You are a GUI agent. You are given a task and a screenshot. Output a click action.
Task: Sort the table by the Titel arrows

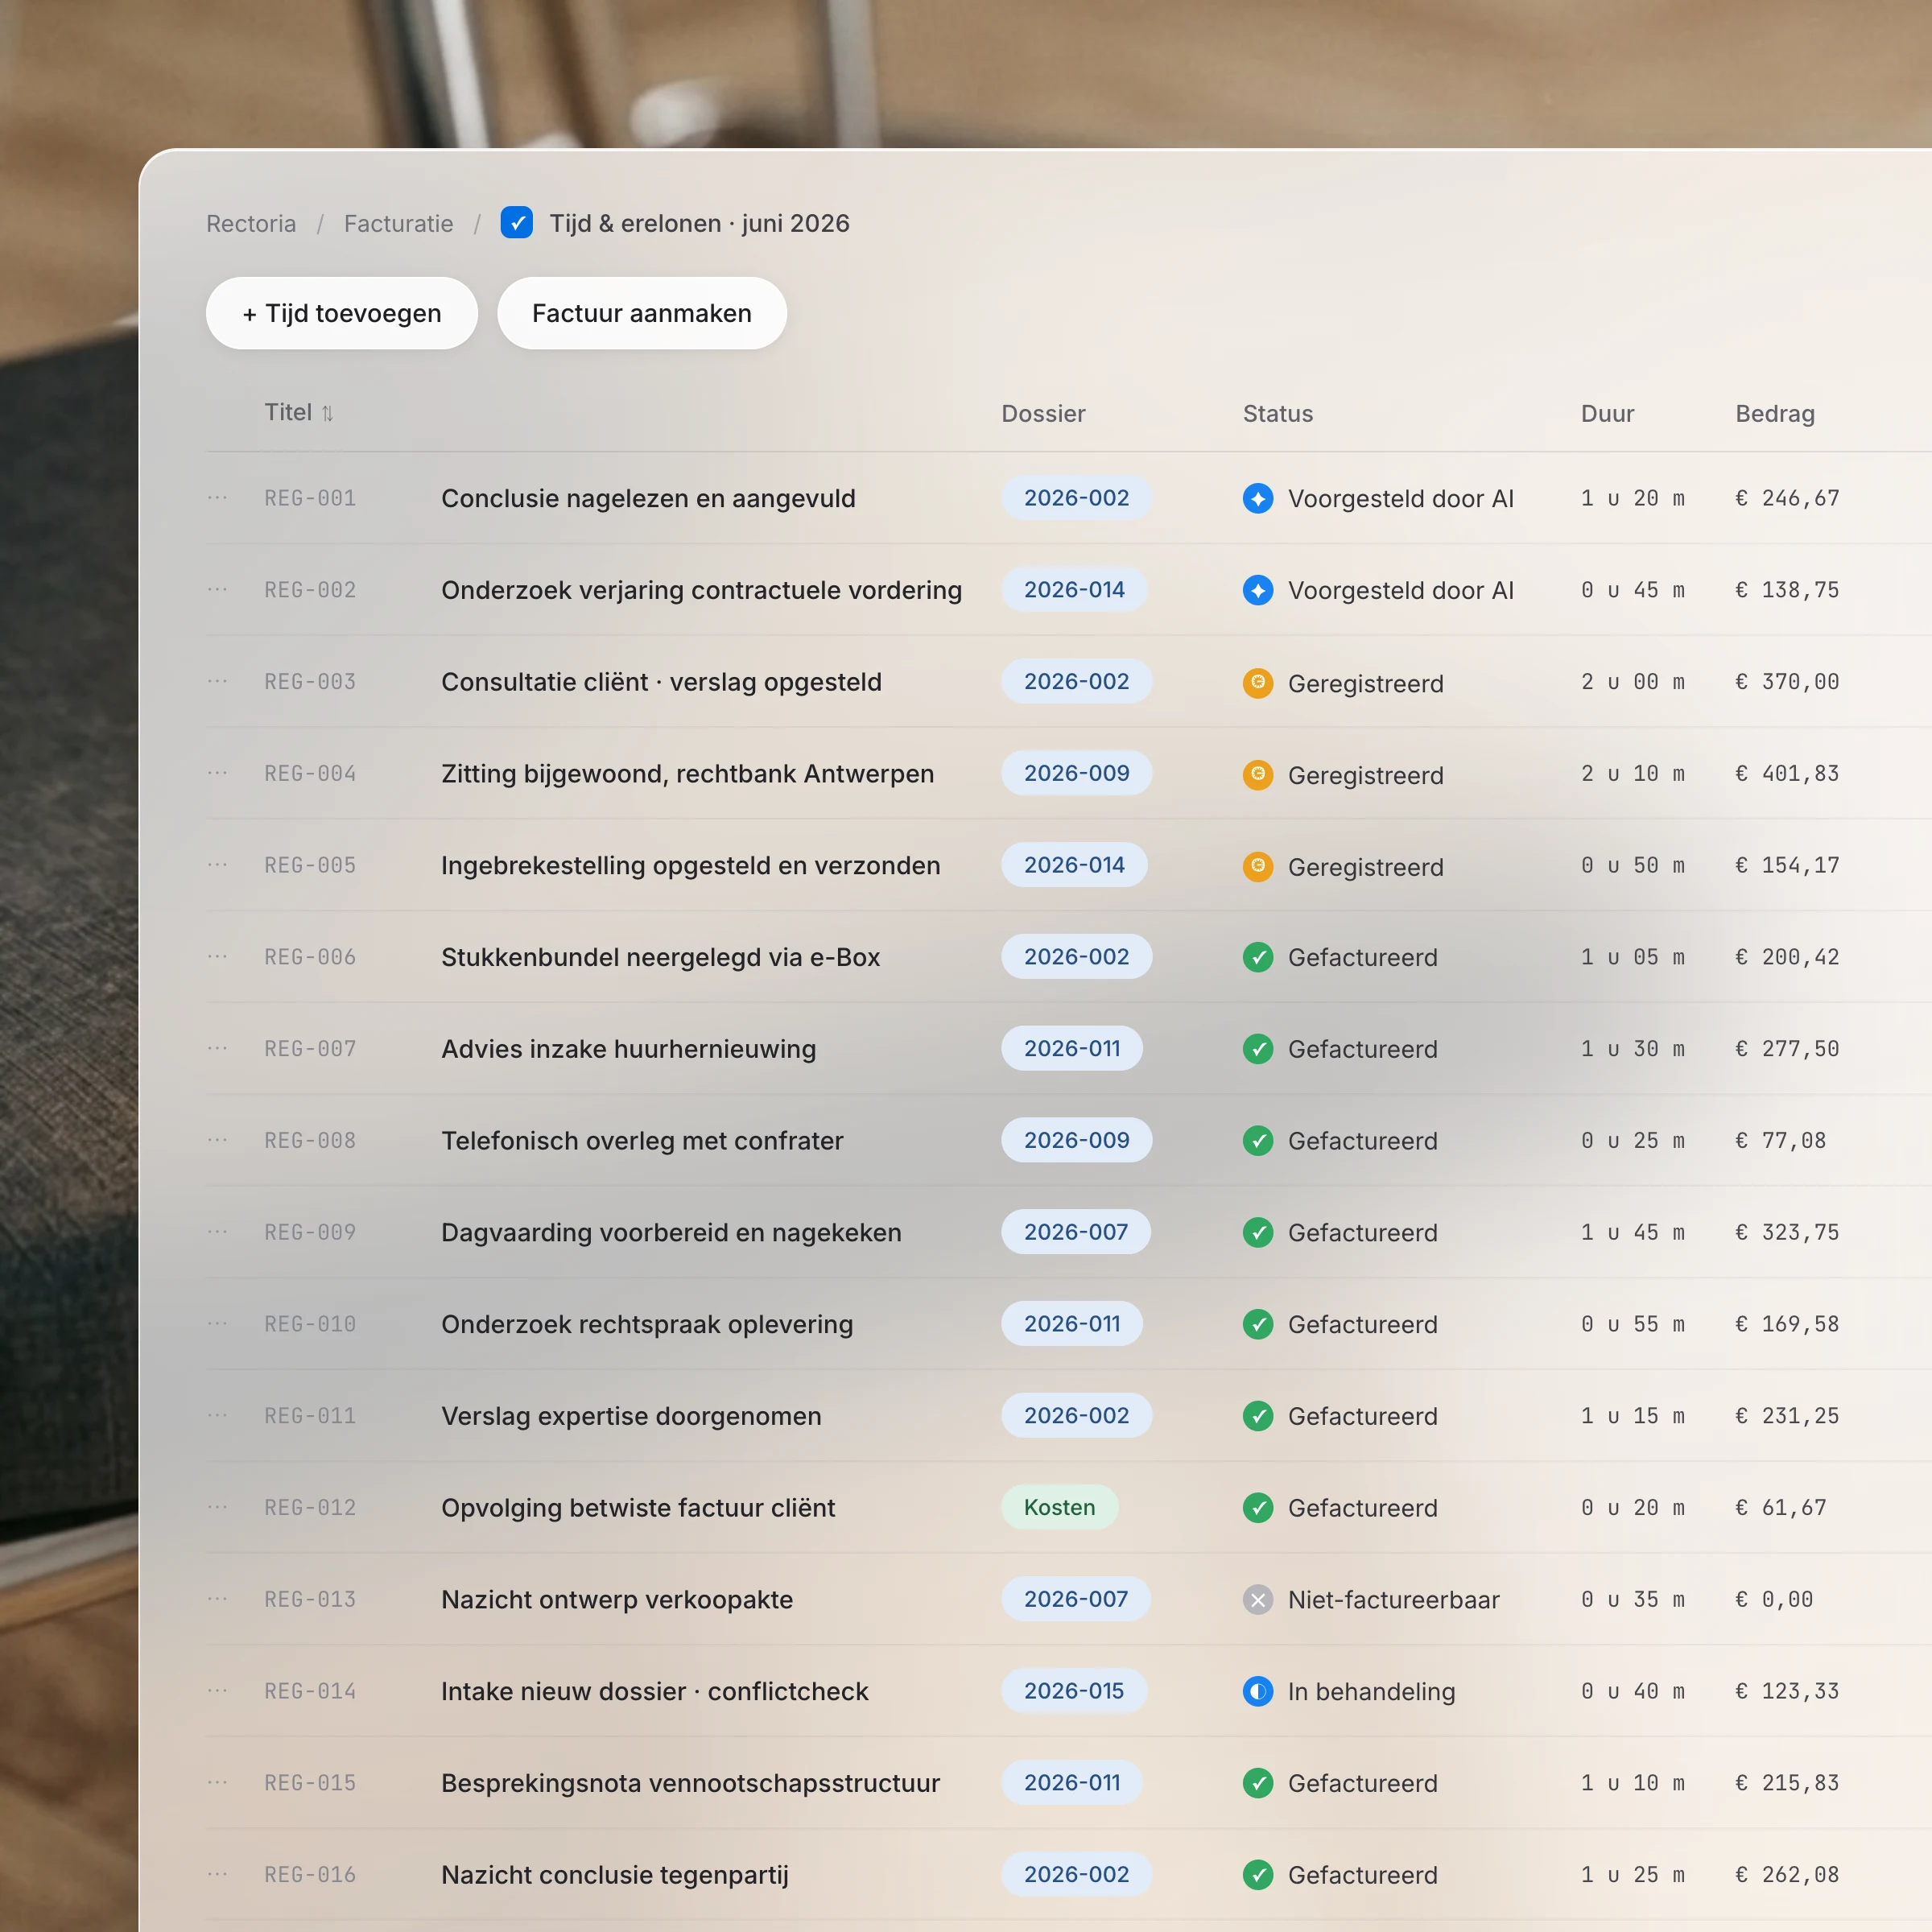[327, 413]
